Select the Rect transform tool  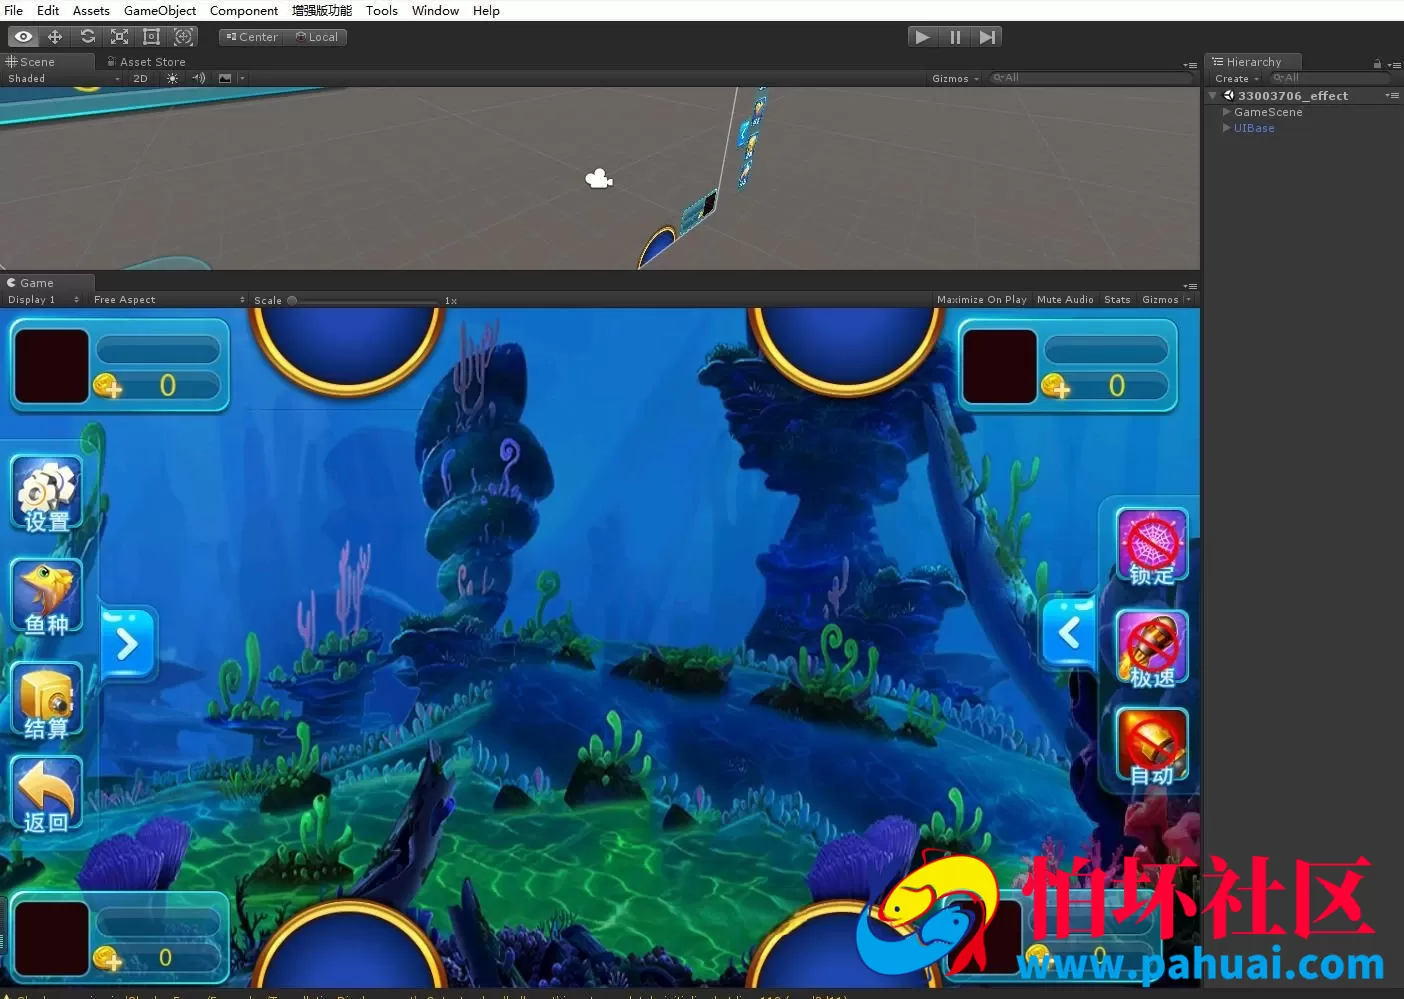(151, 37)
